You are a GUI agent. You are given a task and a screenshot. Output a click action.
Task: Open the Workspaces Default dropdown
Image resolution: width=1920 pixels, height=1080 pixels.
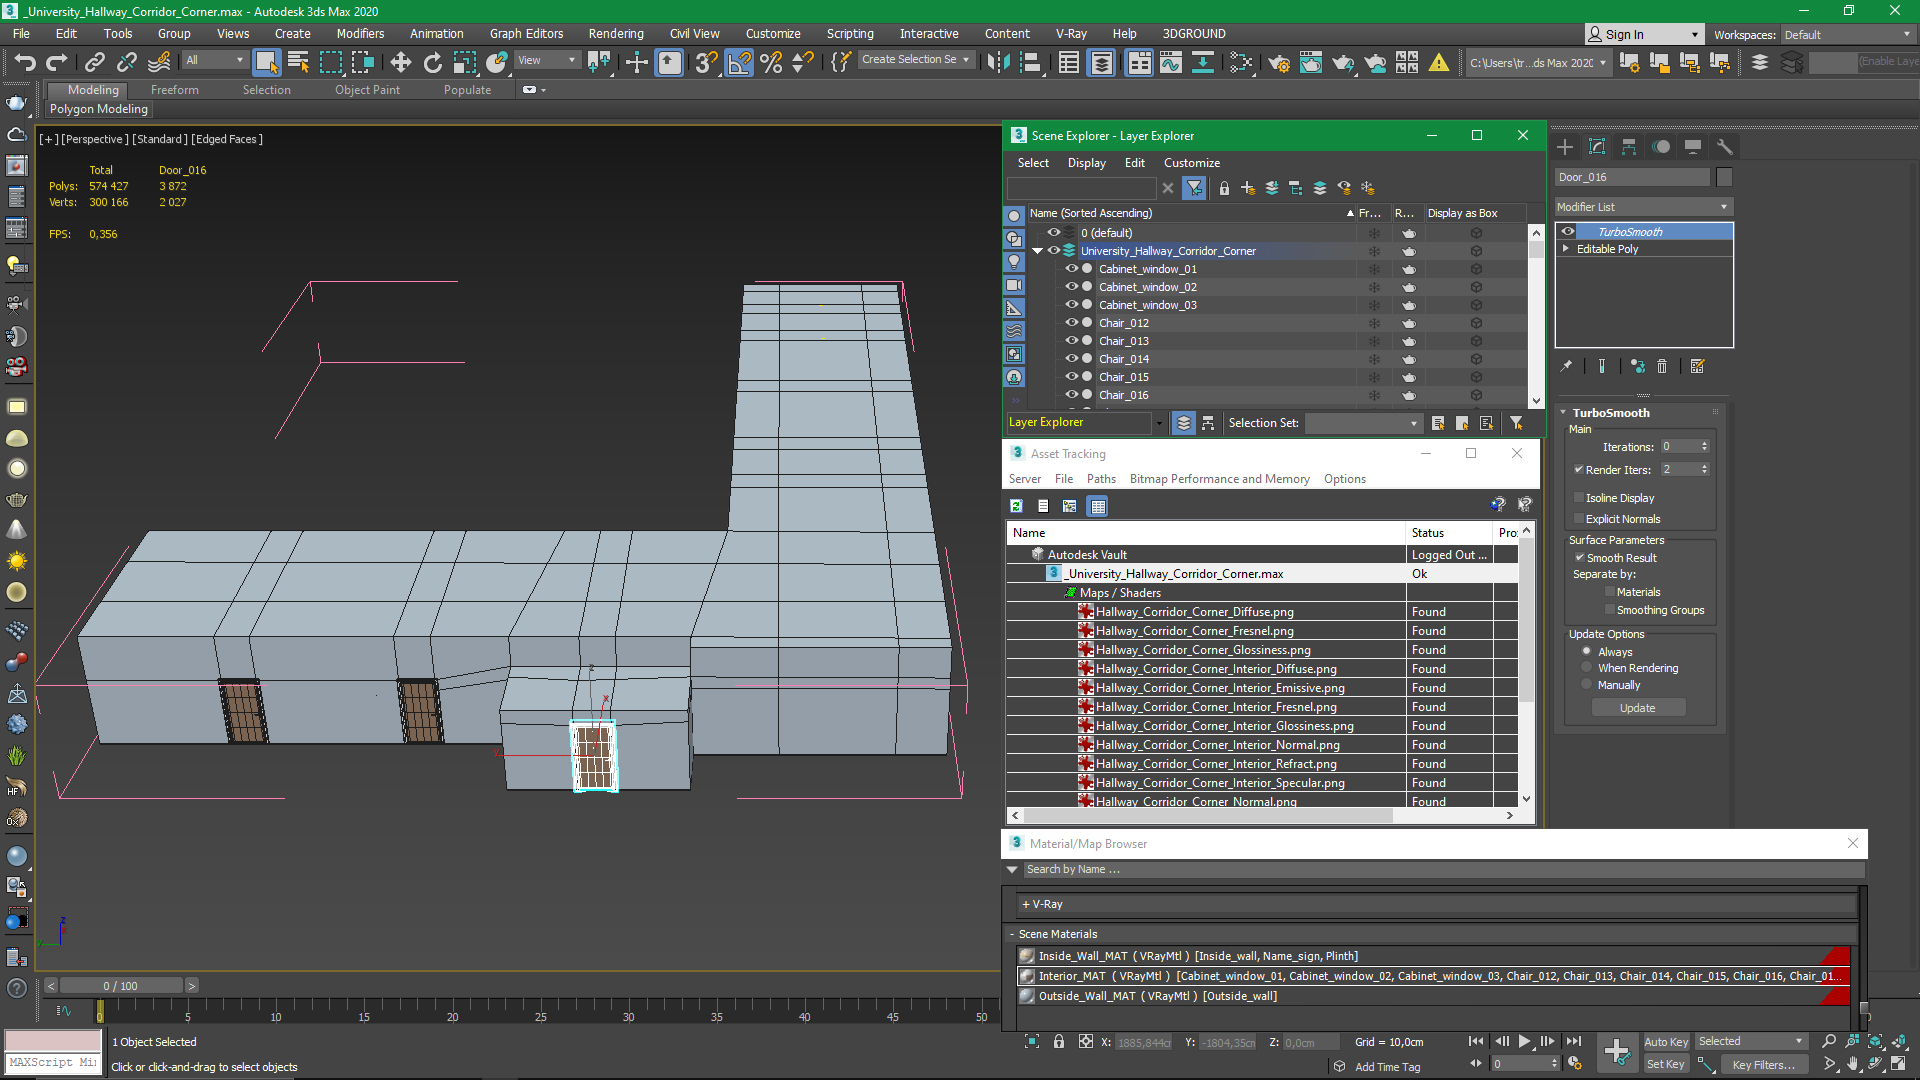(1847, 35)
